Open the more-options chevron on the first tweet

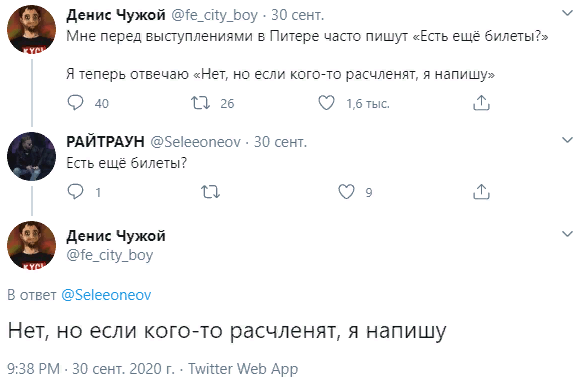coord(567,13)
